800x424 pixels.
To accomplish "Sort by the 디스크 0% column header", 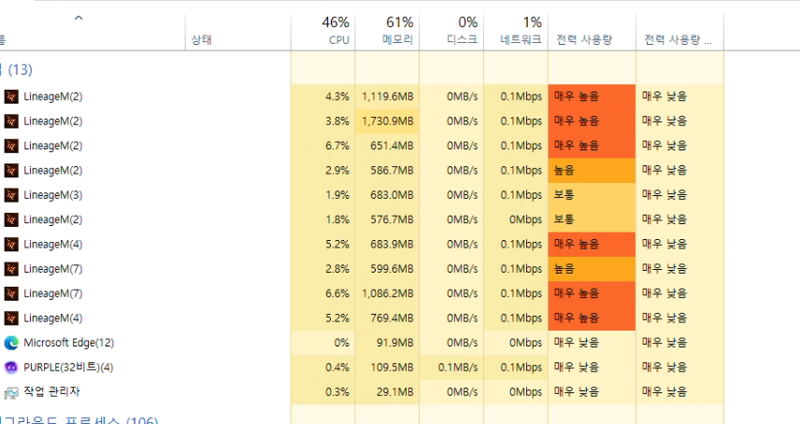I will click(x=452, y=32).
